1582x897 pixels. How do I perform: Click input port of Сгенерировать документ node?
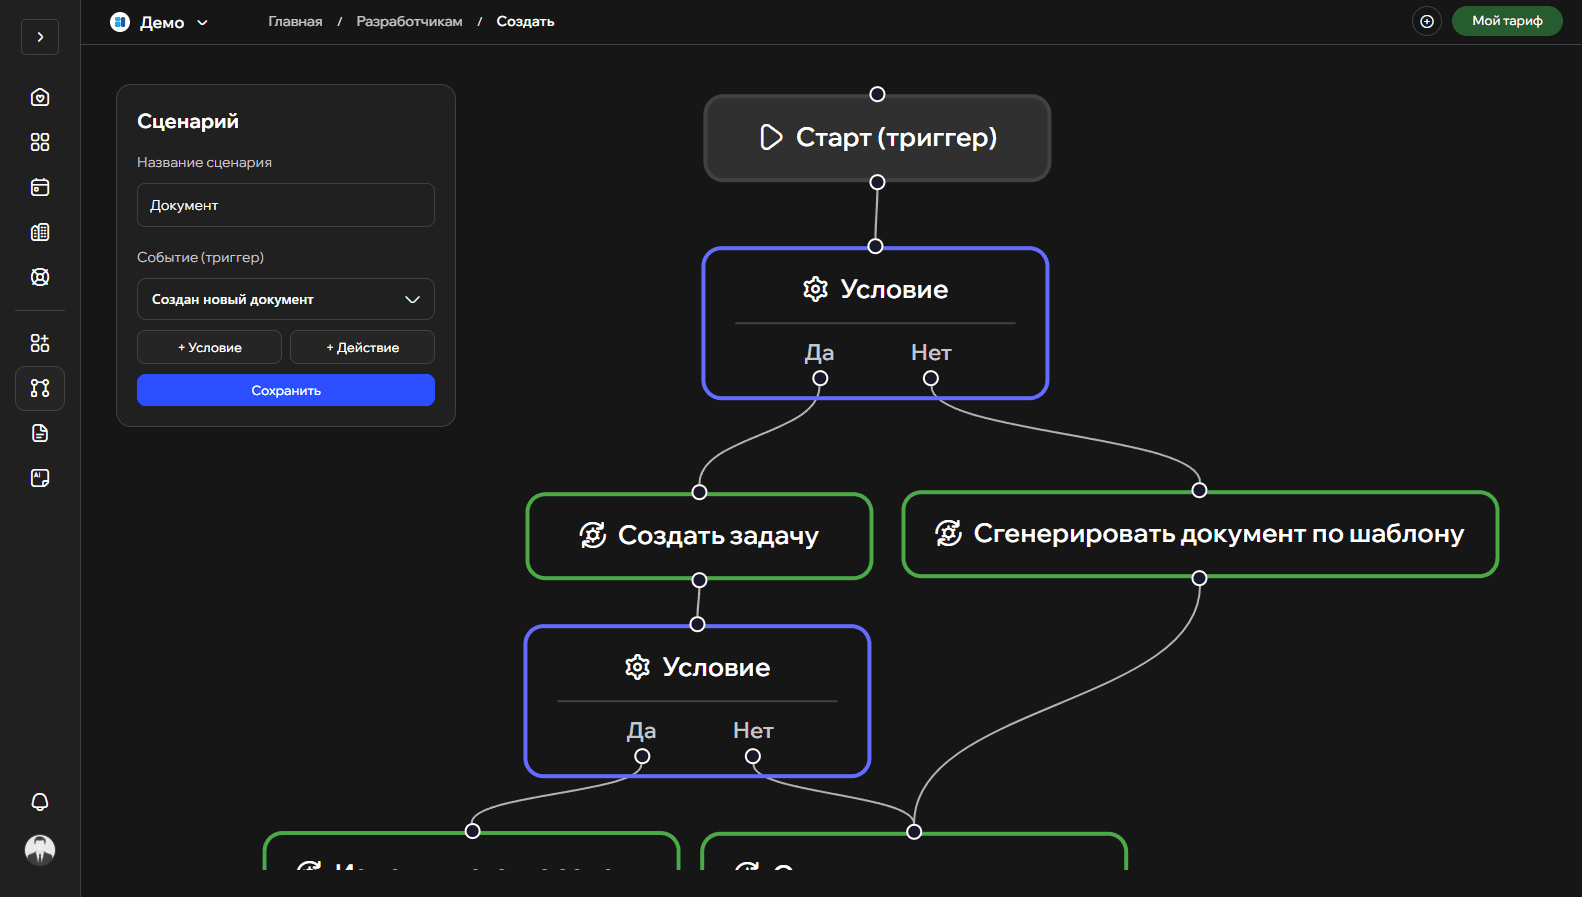[x=1199, y=490]
